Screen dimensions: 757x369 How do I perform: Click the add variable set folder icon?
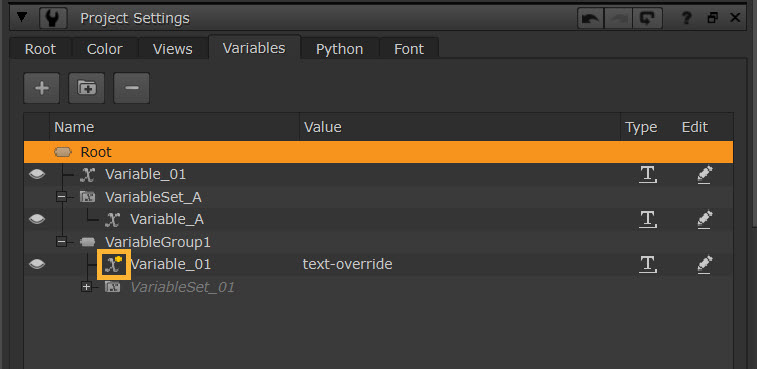(86, 88)
